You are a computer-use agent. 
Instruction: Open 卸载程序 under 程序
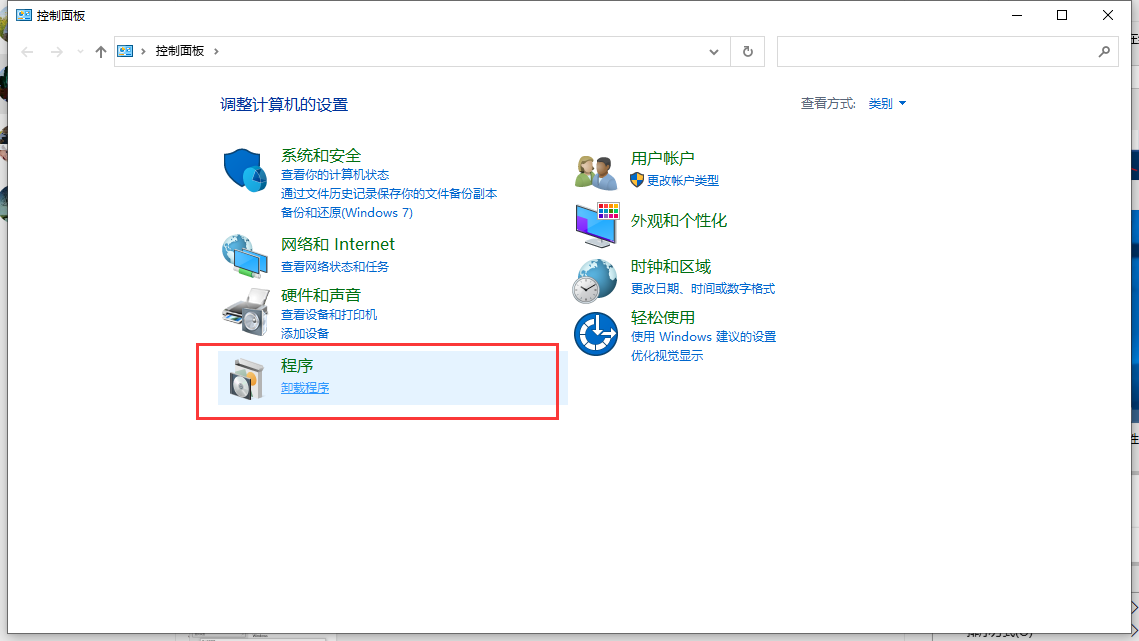coord(304,388)
